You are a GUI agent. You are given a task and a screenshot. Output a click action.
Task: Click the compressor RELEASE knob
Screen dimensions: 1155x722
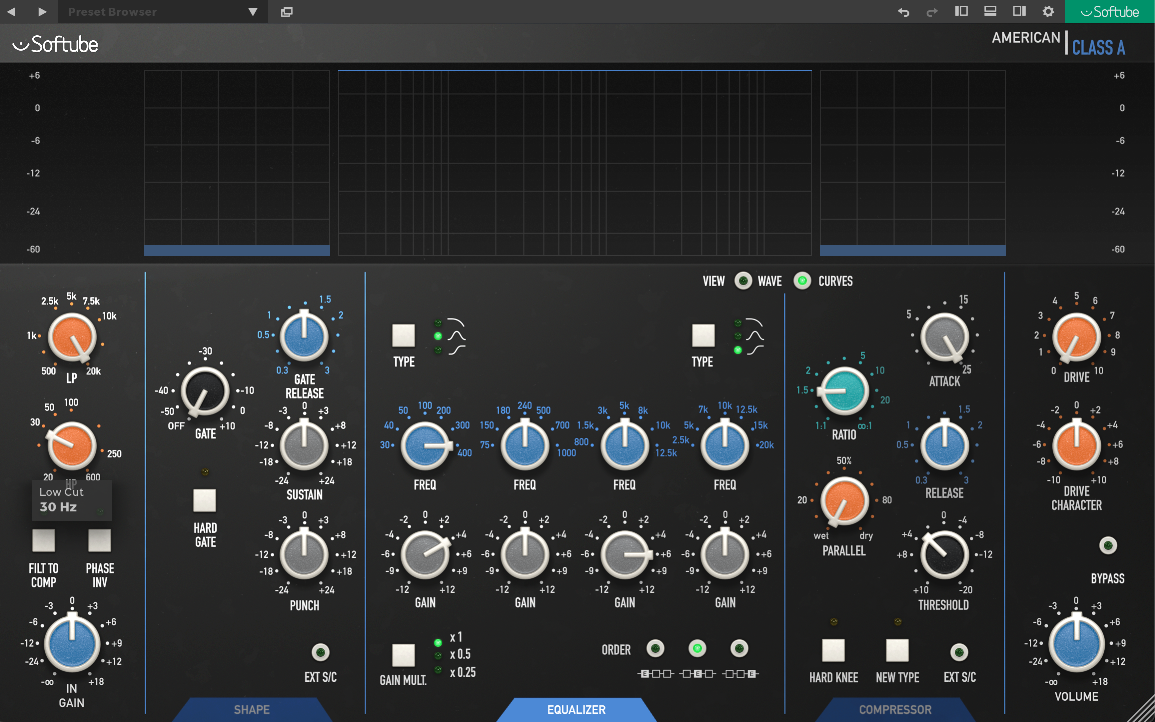point(944,446)
